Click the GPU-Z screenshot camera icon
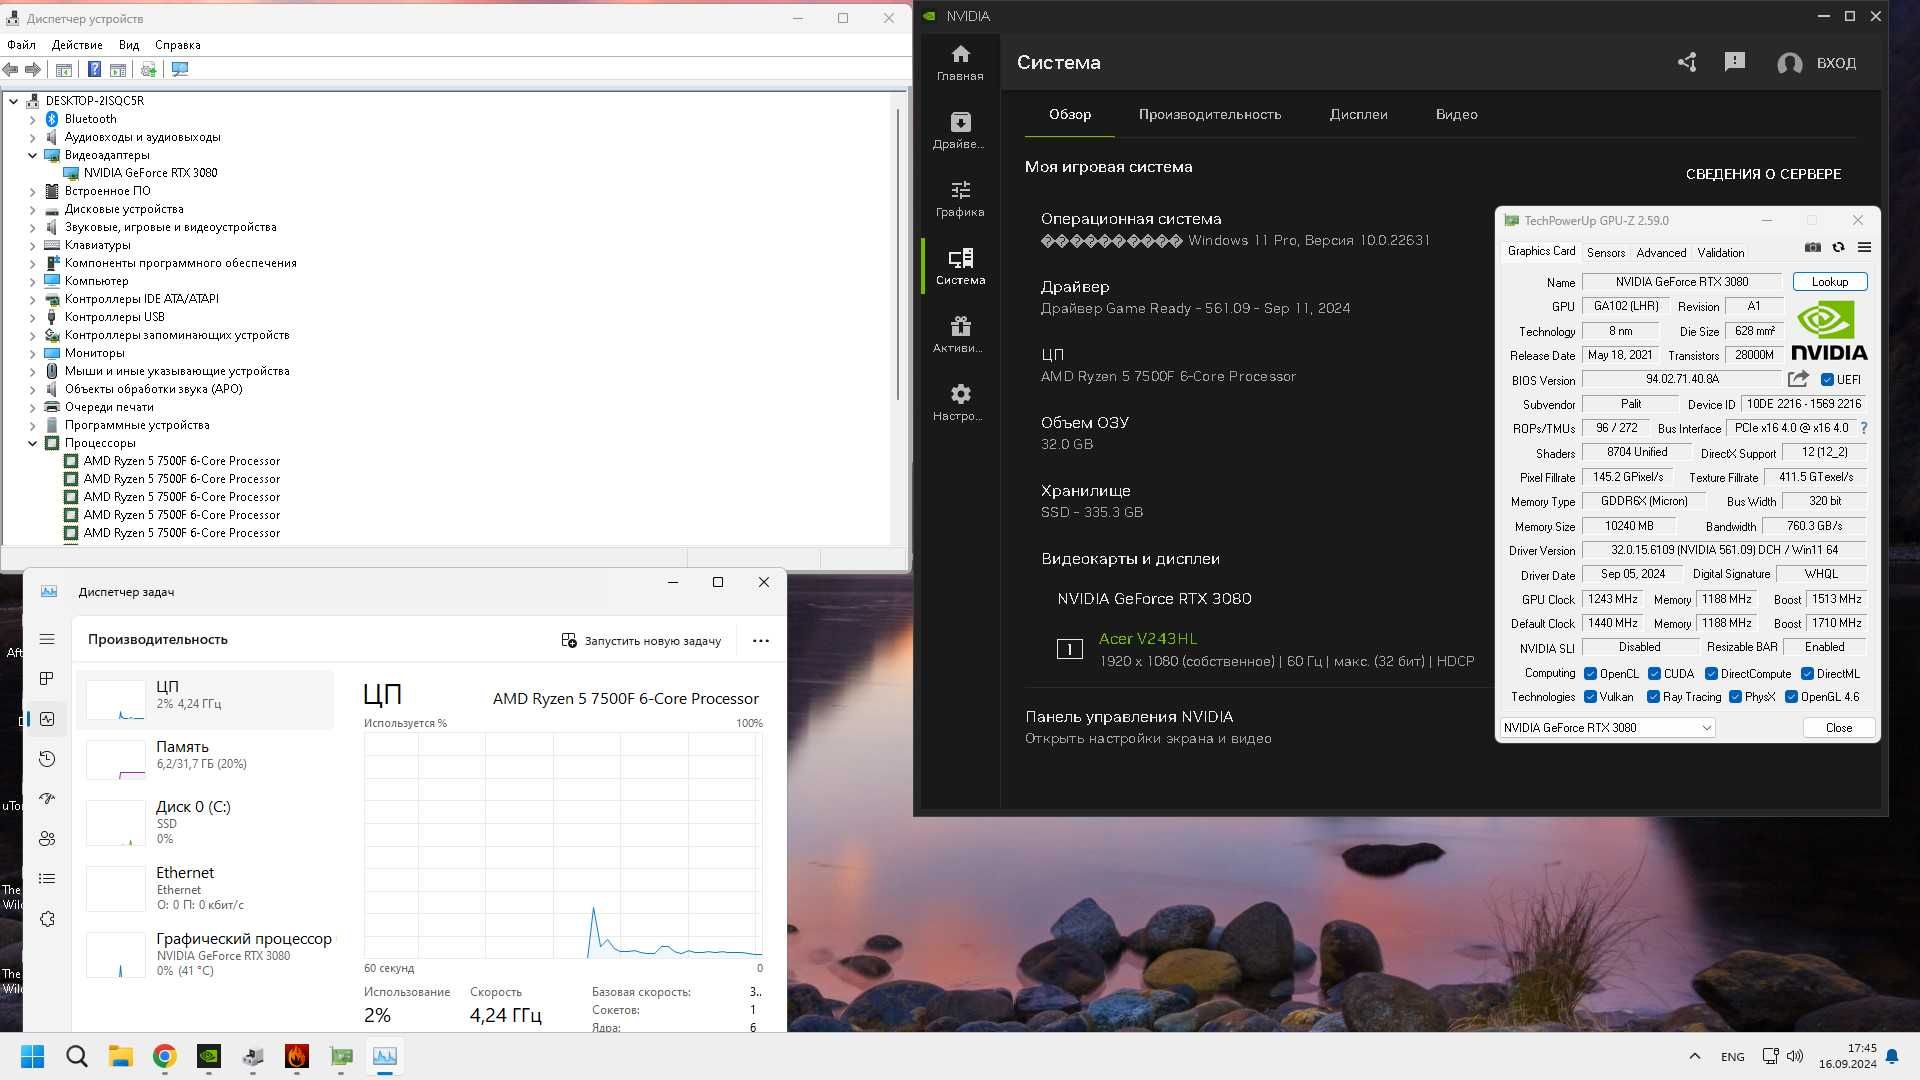Viewport: 1920px width, 1080px height. pyautogui.click(x=1812, y=247)
